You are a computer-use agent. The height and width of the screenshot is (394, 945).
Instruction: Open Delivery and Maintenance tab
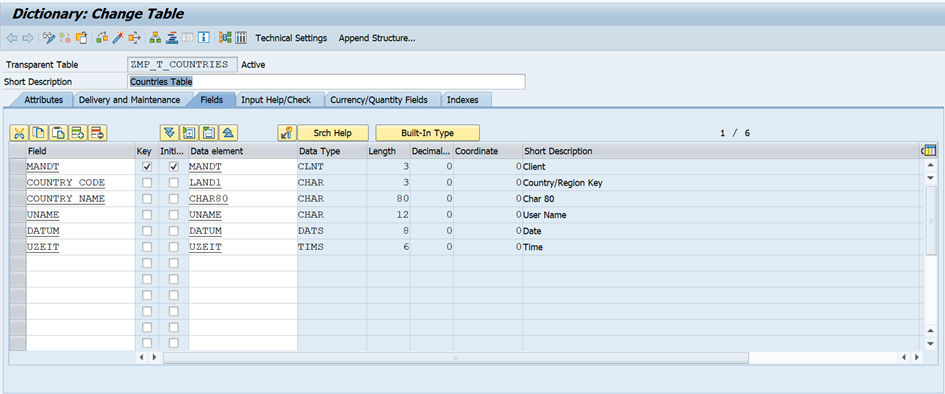point(130,100)
